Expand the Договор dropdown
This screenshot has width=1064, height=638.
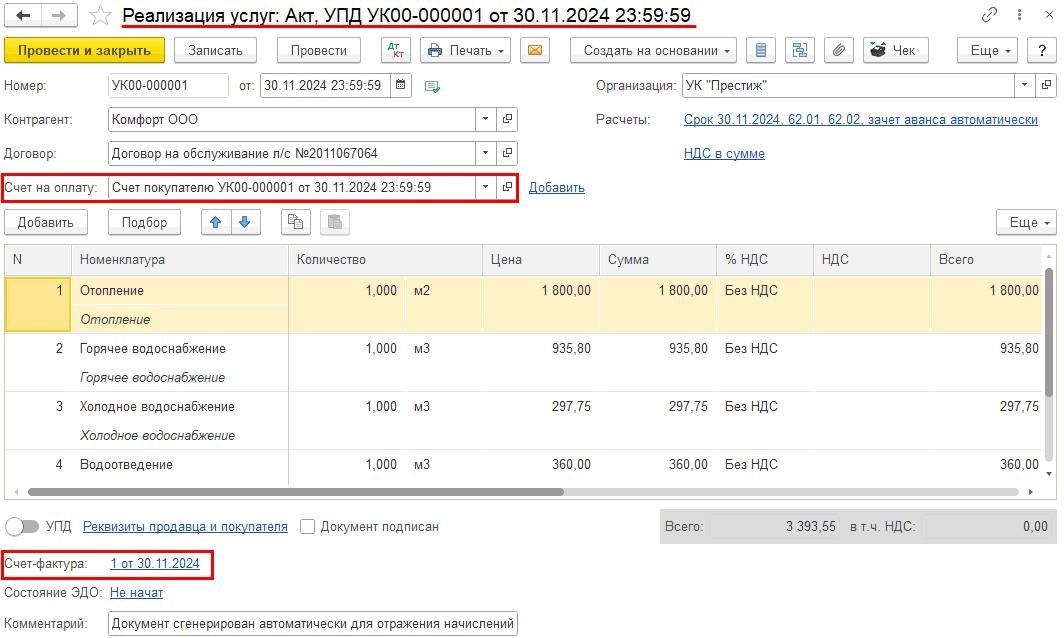485,153
